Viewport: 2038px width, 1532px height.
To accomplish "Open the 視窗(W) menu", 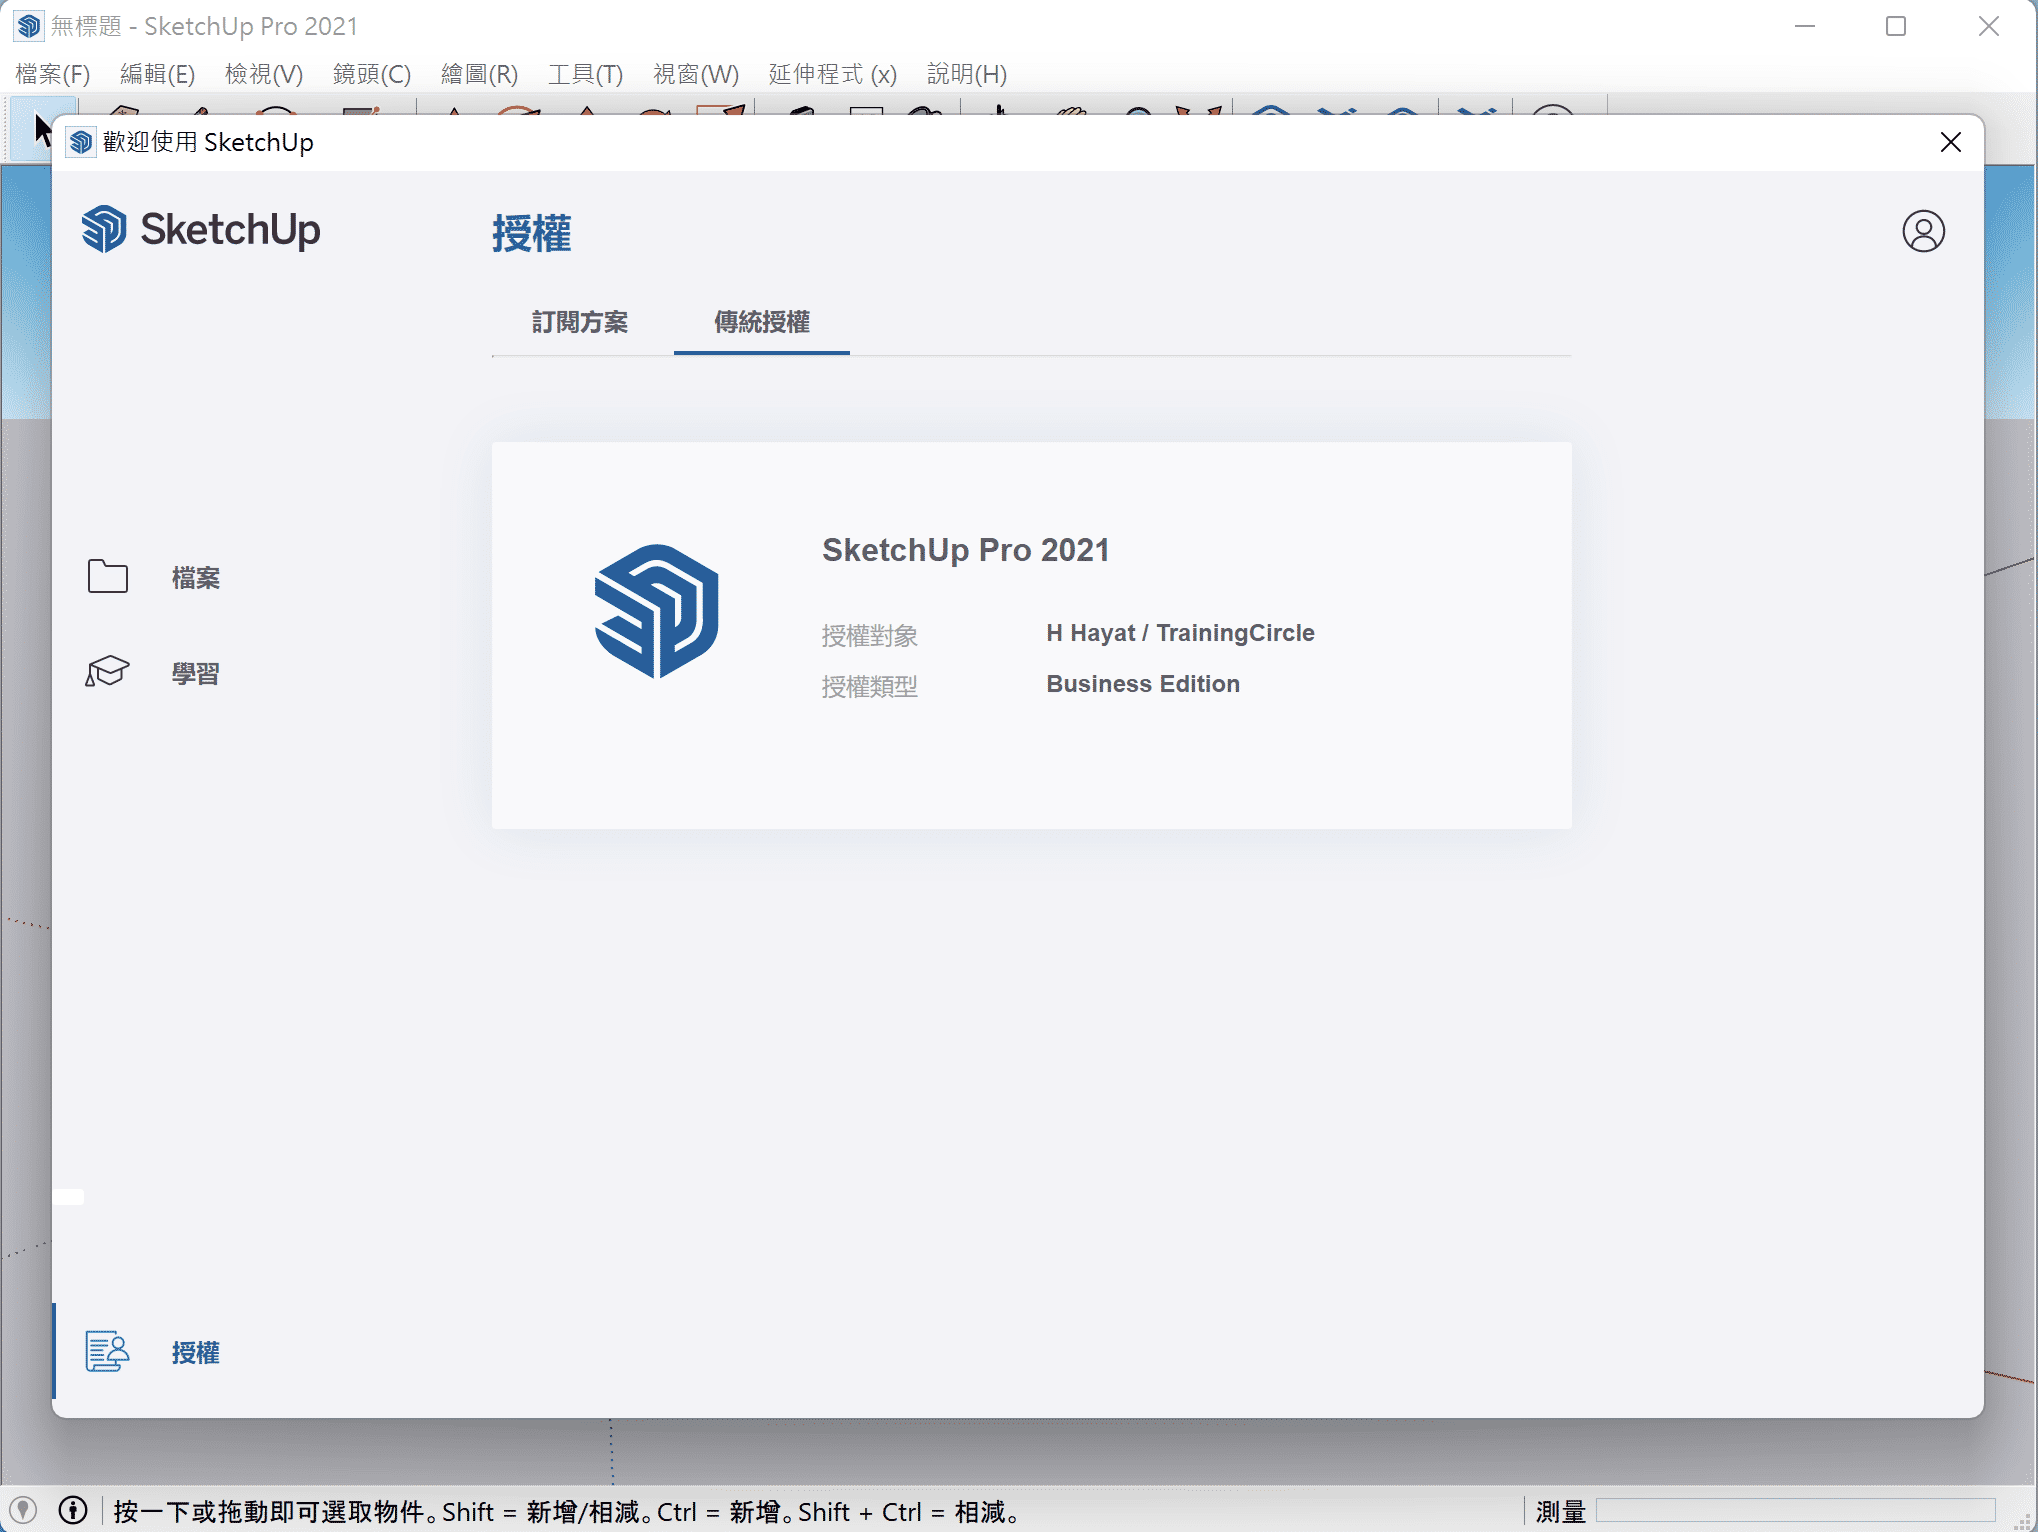I will click(x=695, y=74).
